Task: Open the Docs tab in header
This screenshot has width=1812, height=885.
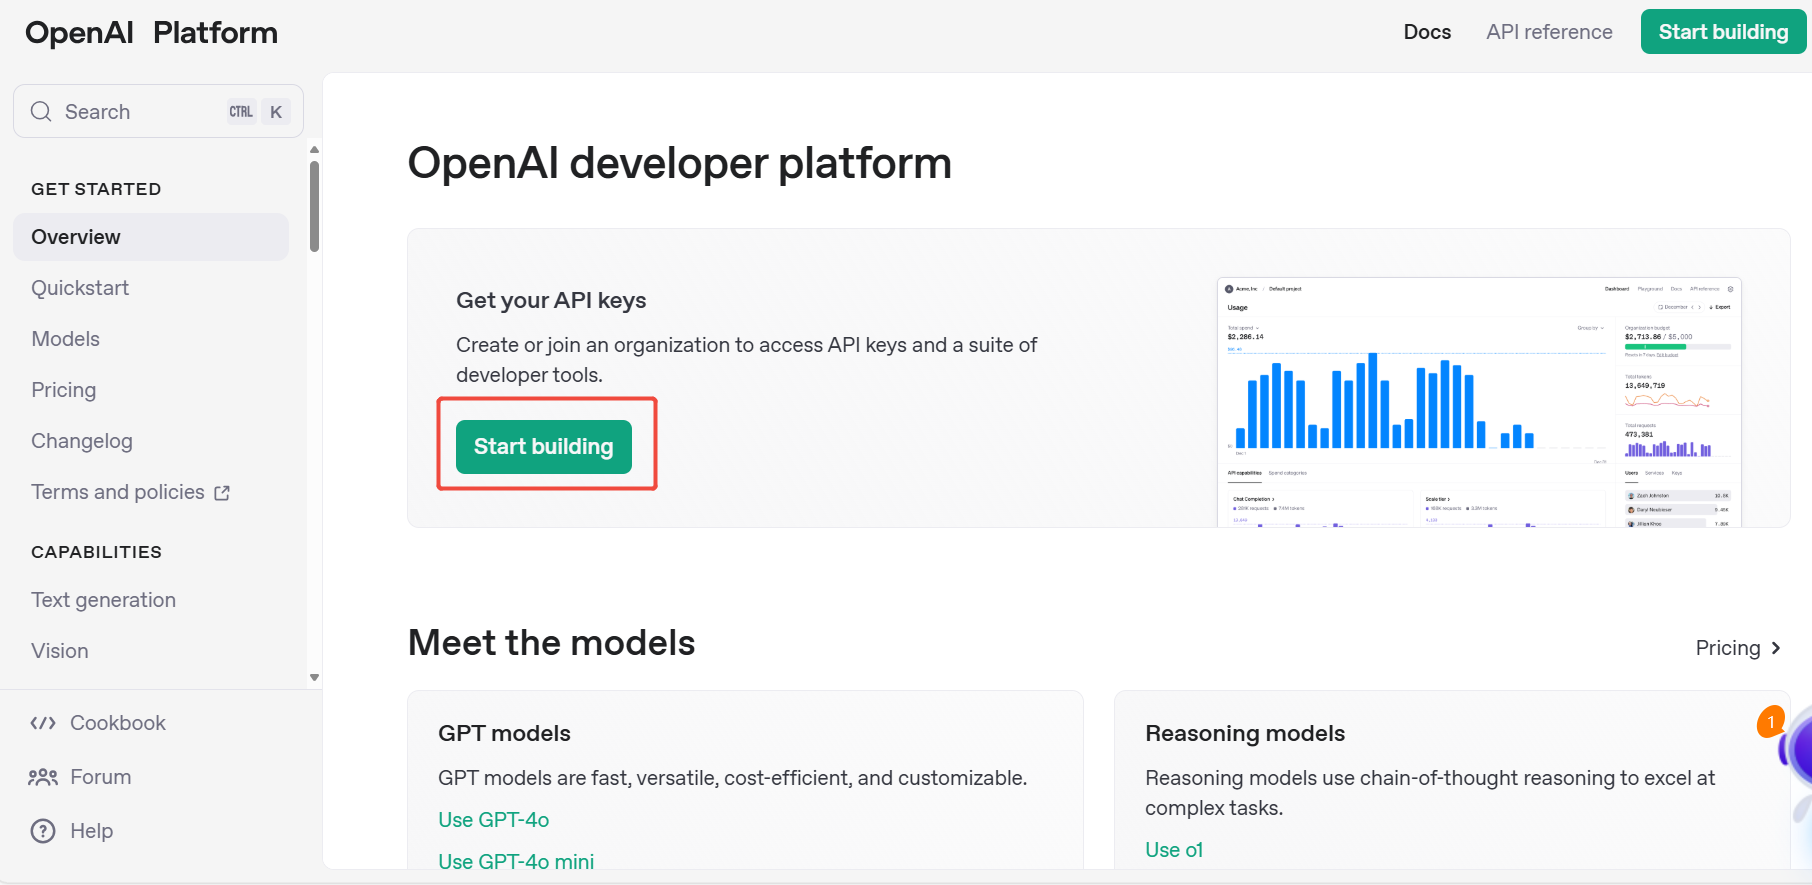Action: coord(1427,32)
